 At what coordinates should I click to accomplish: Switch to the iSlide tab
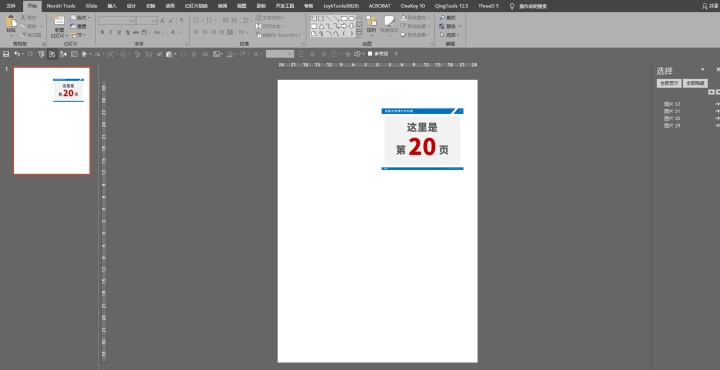pos(91,6)
